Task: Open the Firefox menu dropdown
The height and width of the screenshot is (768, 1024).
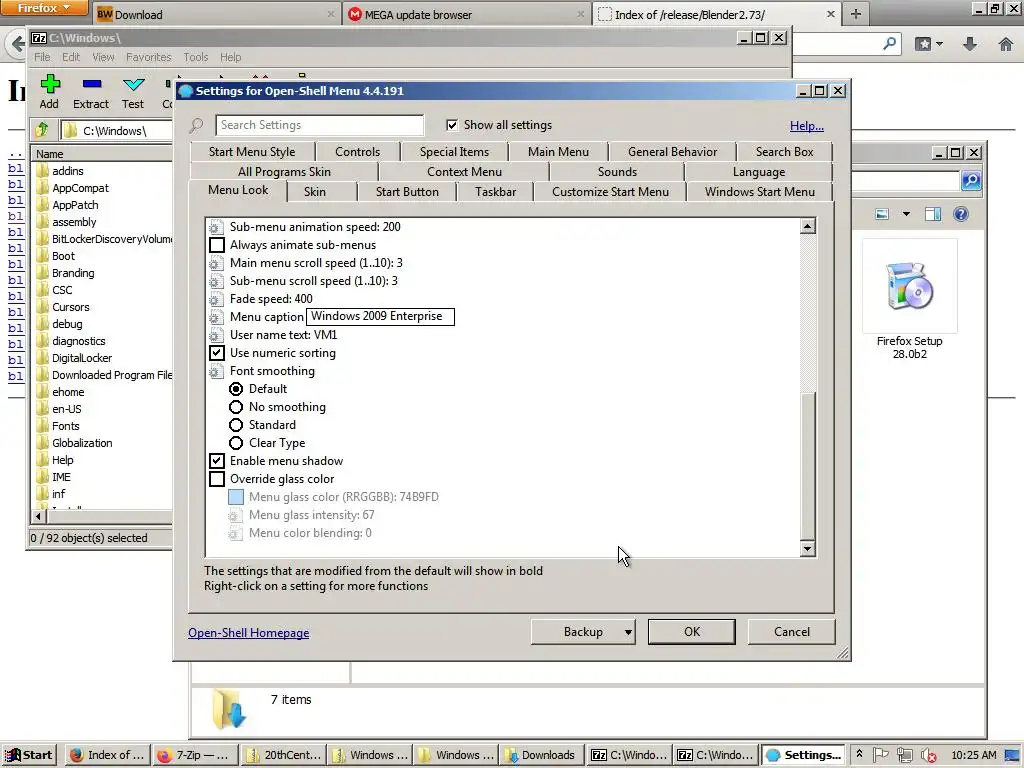Action: point(44,8)
